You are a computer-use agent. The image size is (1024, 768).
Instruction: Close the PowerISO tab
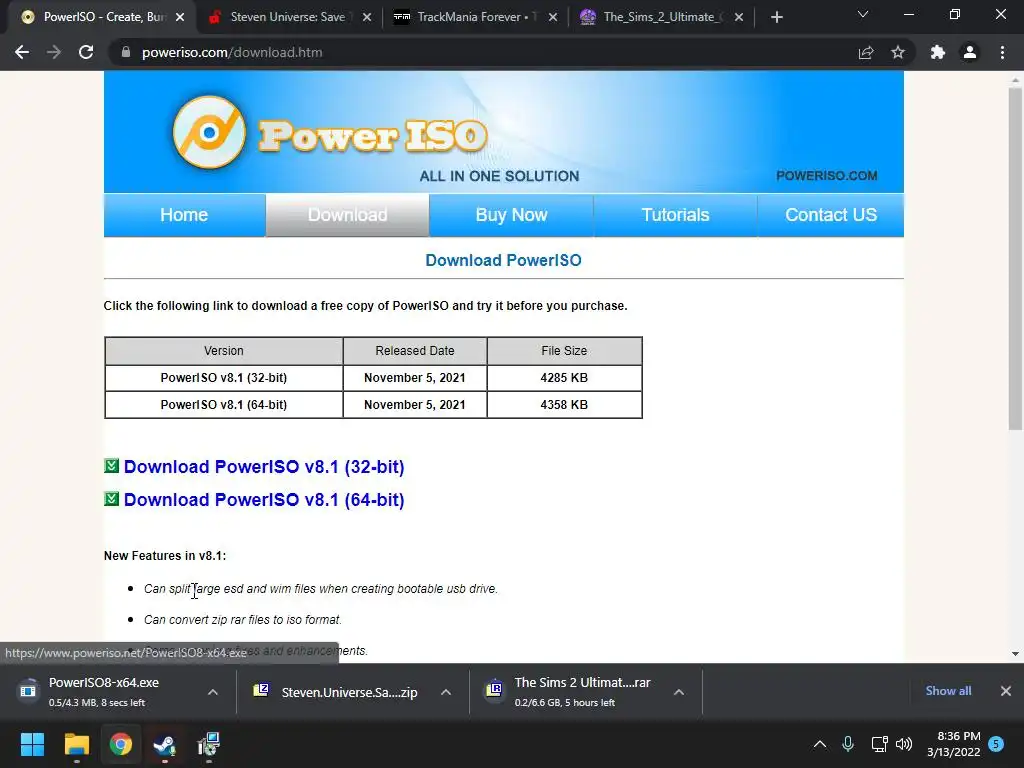180,17
